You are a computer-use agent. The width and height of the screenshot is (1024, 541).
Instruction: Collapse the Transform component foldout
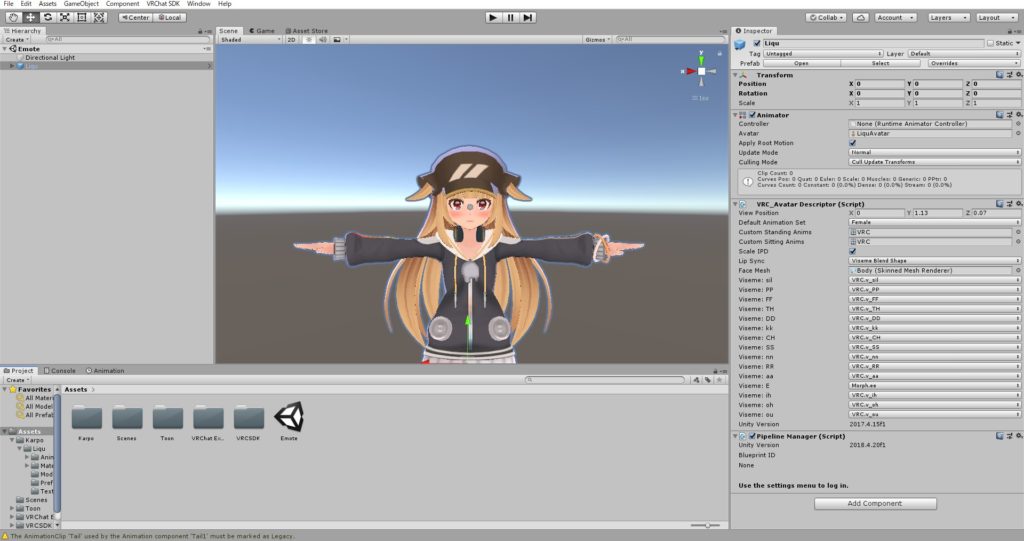point(735,75)
